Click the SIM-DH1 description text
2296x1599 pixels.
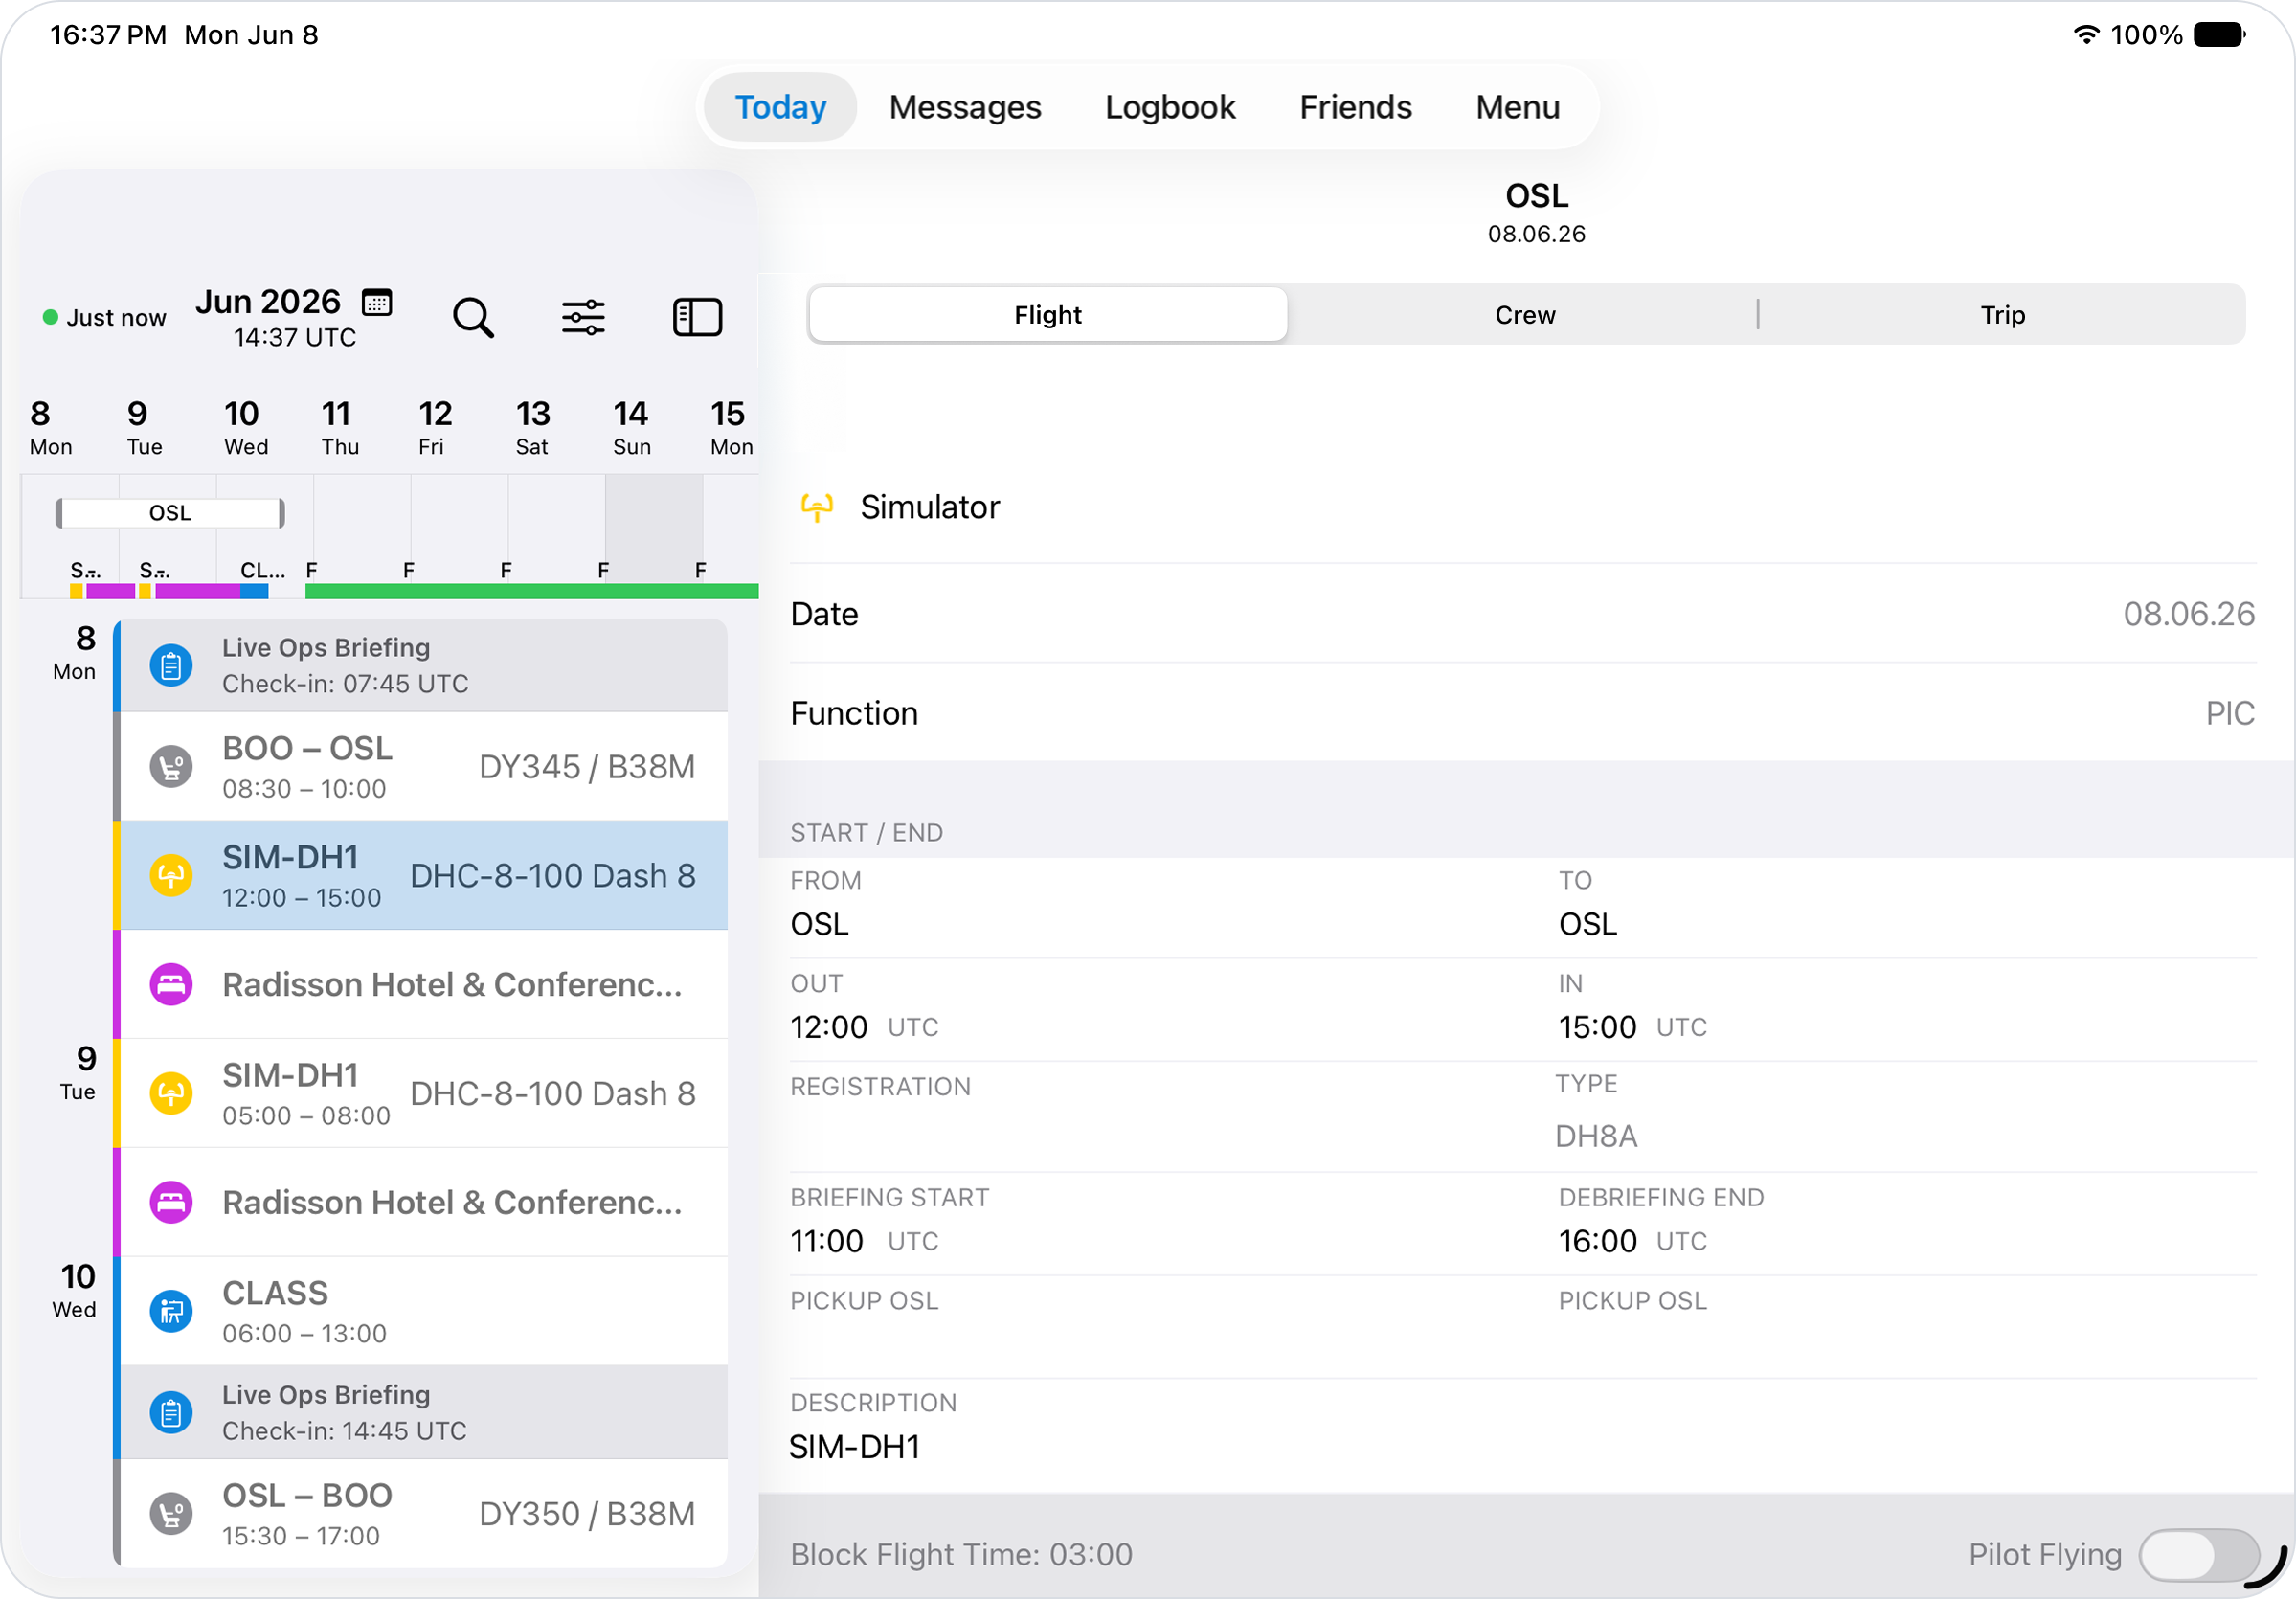(855, 1447)
